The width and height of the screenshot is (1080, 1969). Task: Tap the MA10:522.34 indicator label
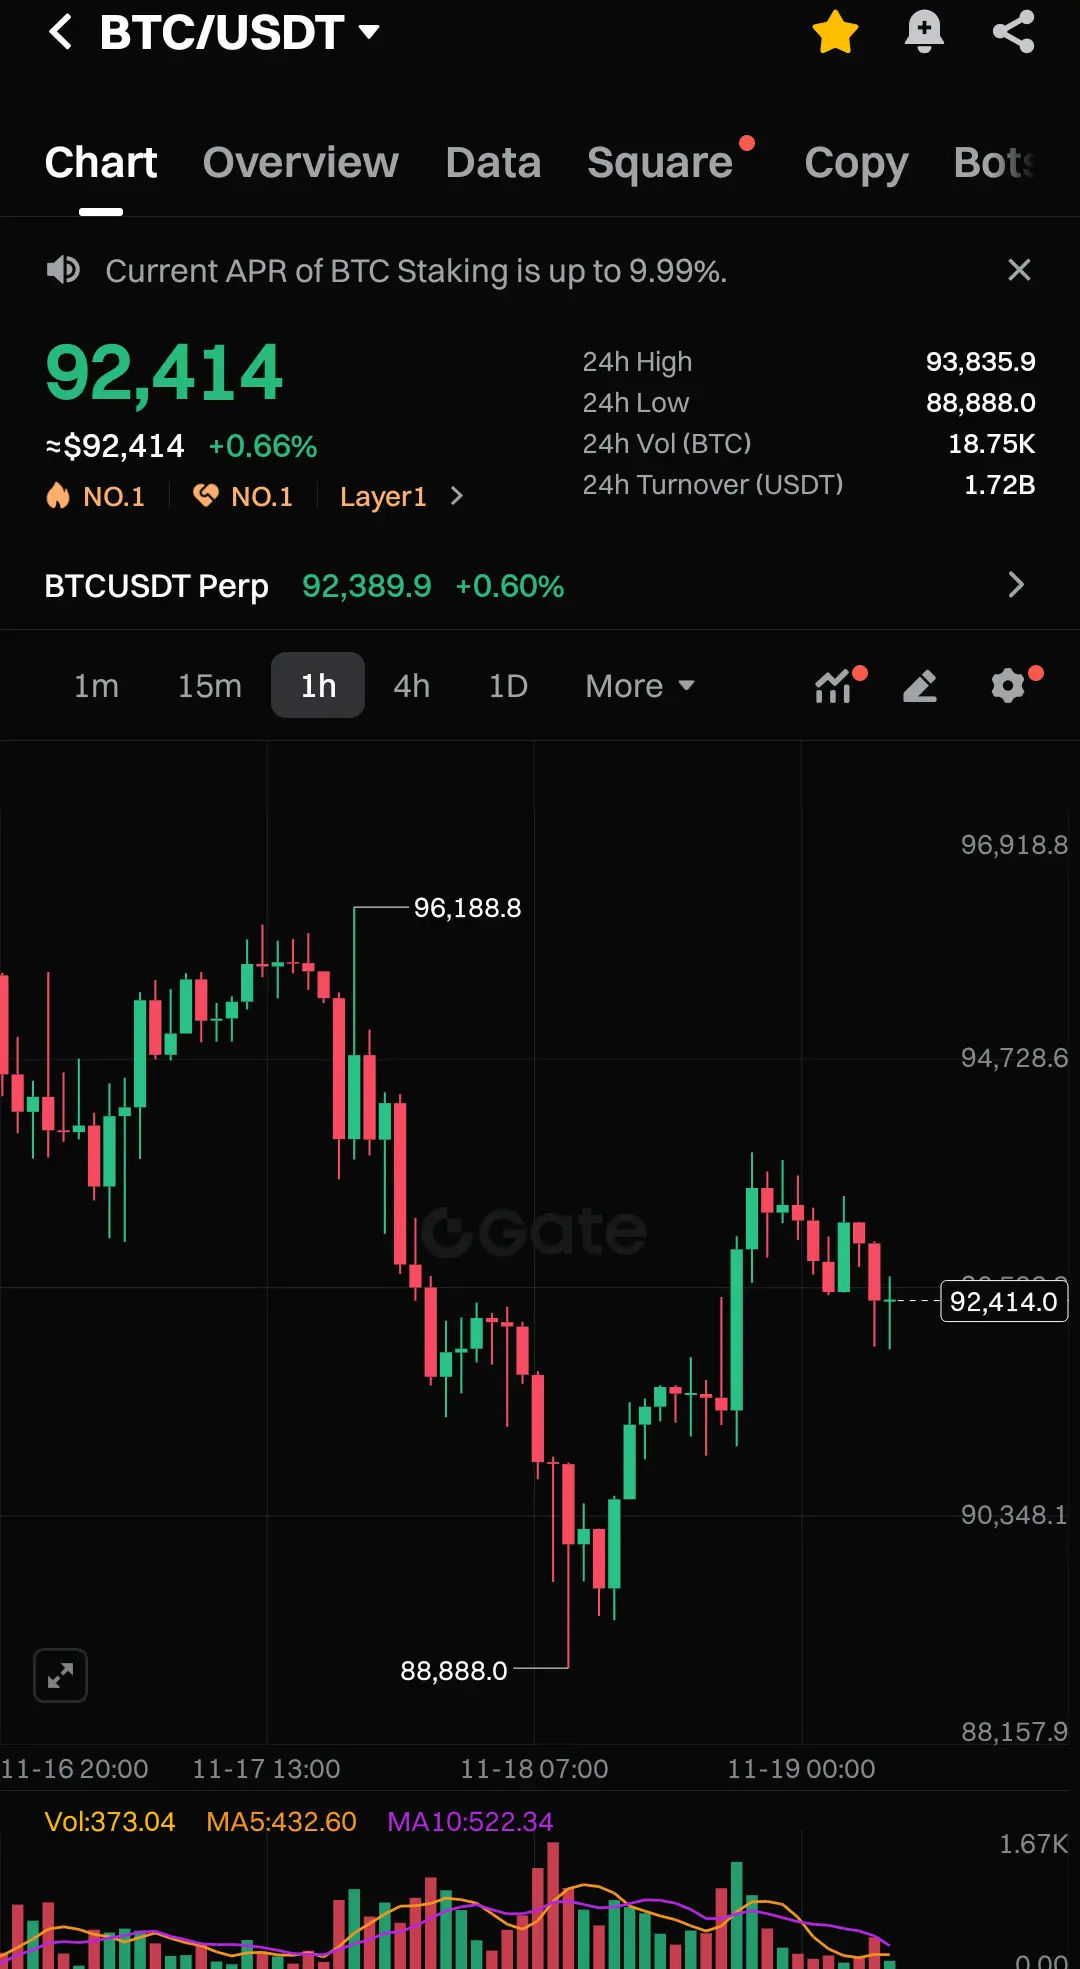point(470,1822)
